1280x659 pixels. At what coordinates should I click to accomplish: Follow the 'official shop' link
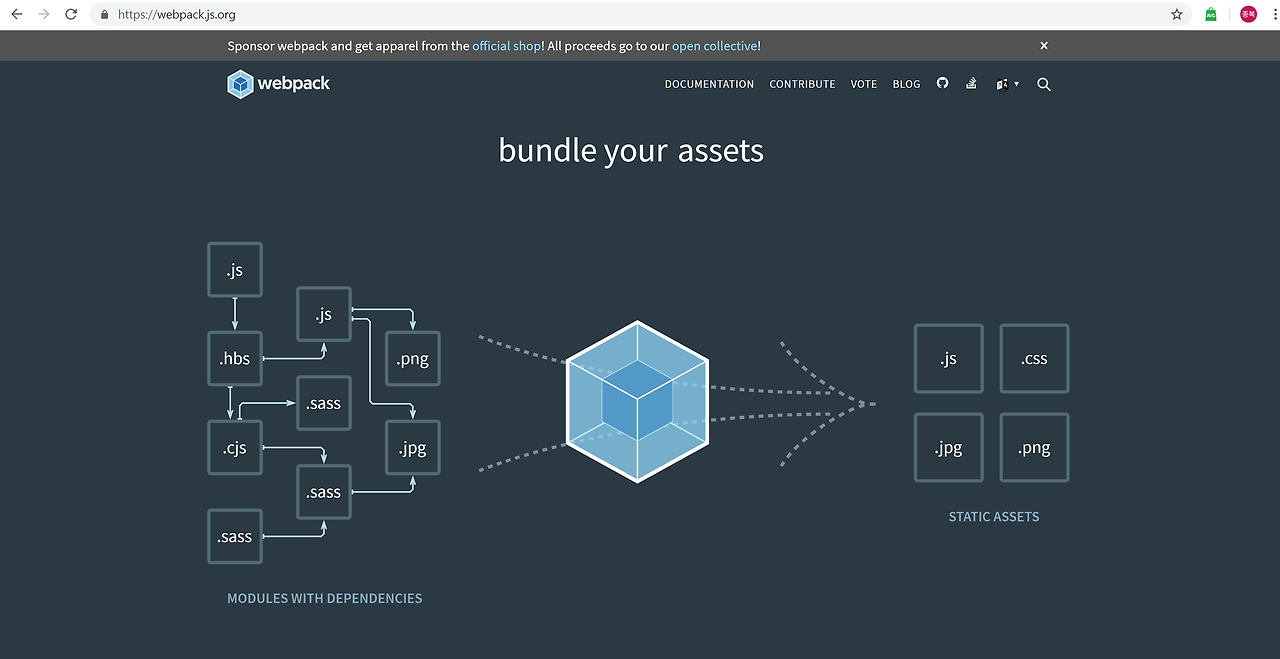click(x=506, y=46)
